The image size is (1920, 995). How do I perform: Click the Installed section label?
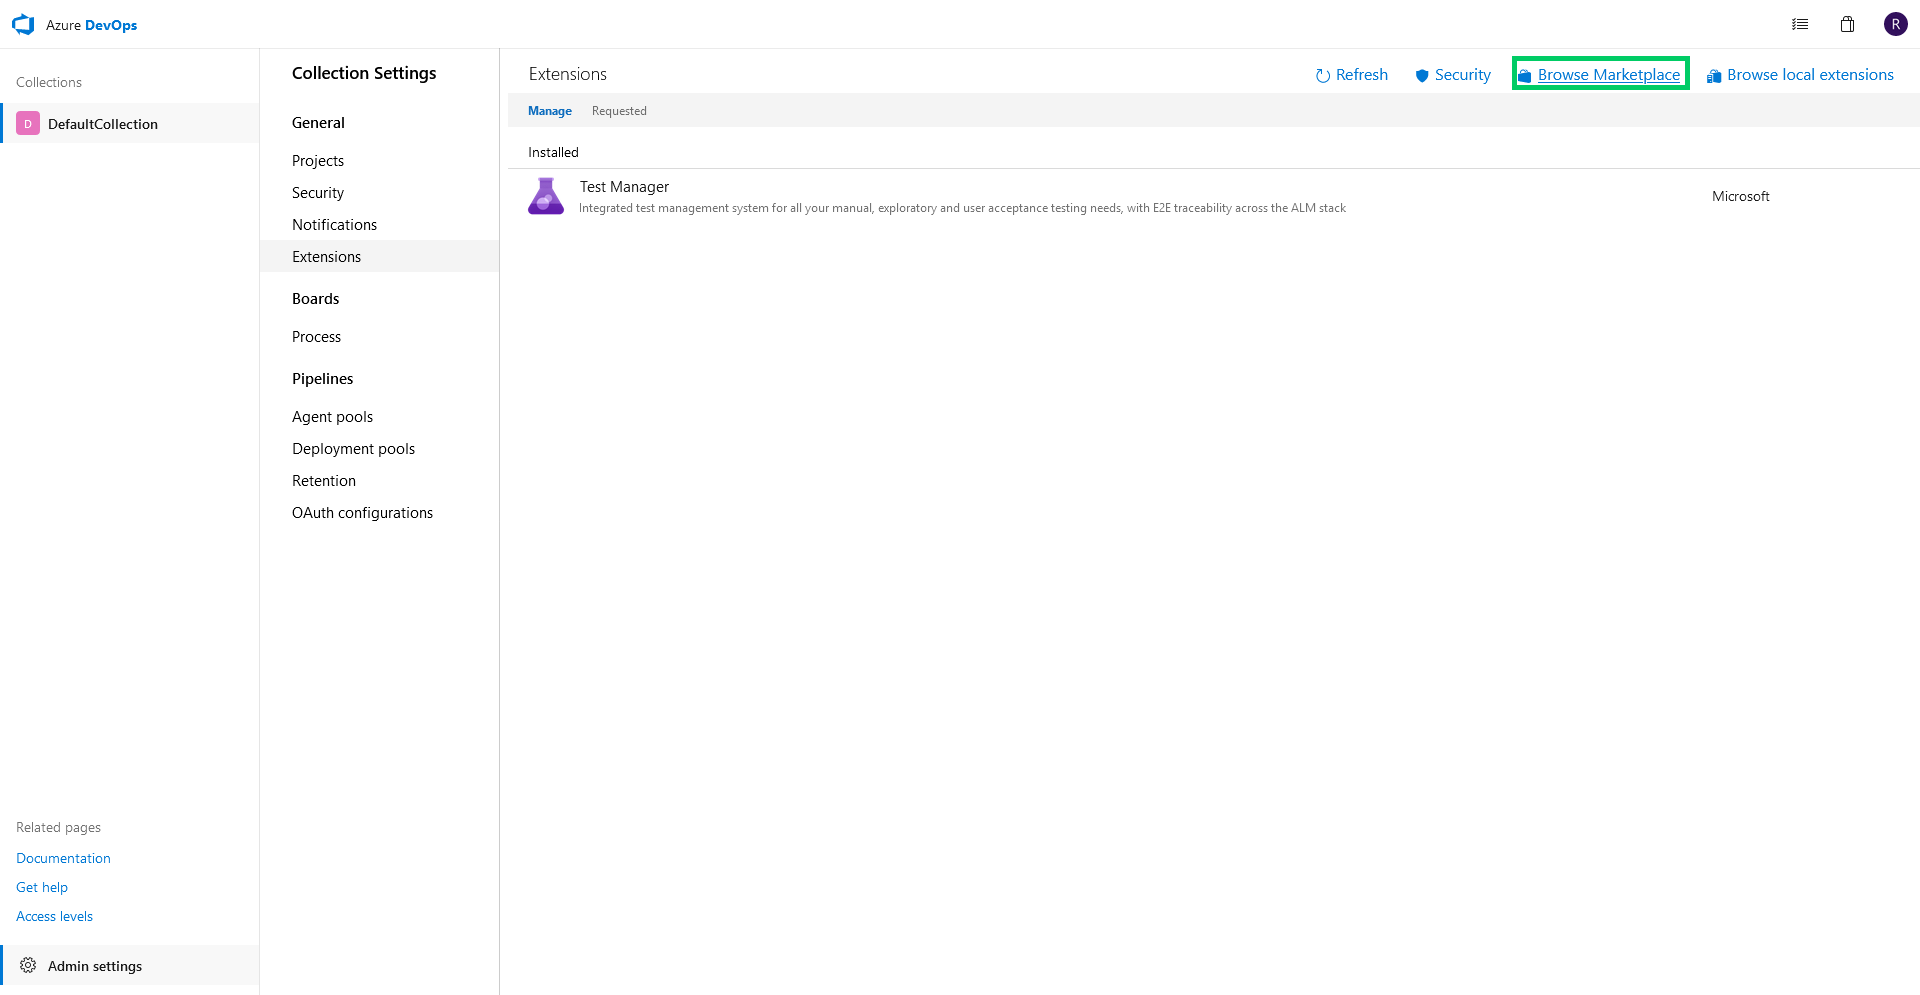pyautogui.click(x=553, y=152)
